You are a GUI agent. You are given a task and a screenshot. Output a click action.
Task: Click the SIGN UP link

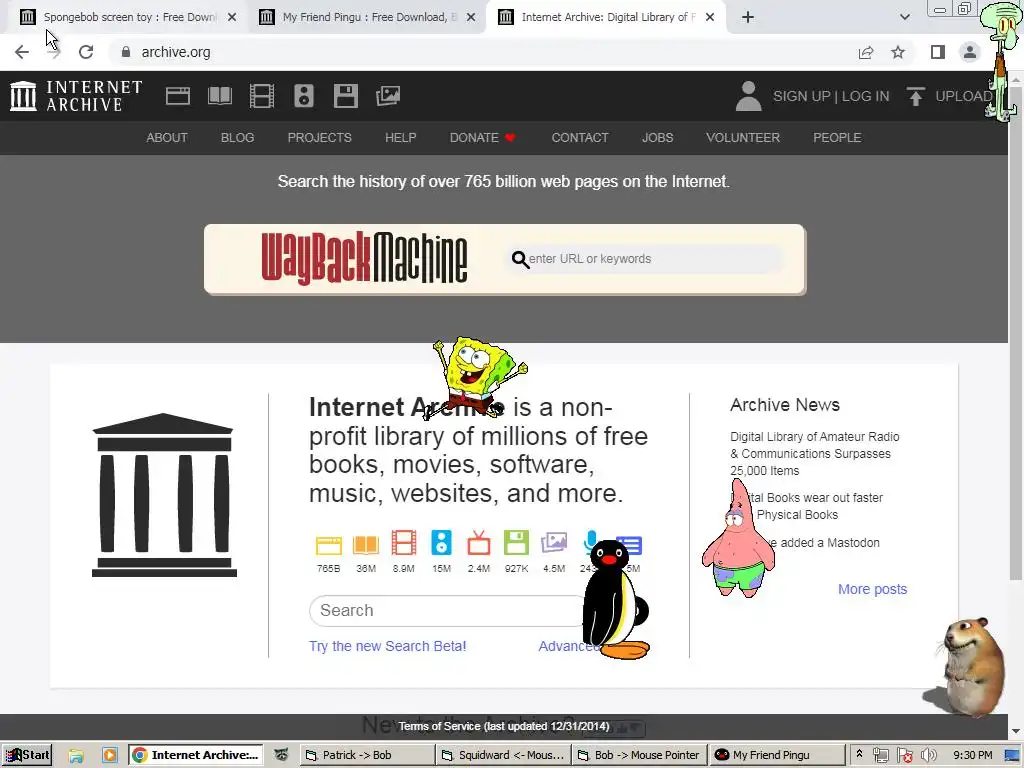802,96
